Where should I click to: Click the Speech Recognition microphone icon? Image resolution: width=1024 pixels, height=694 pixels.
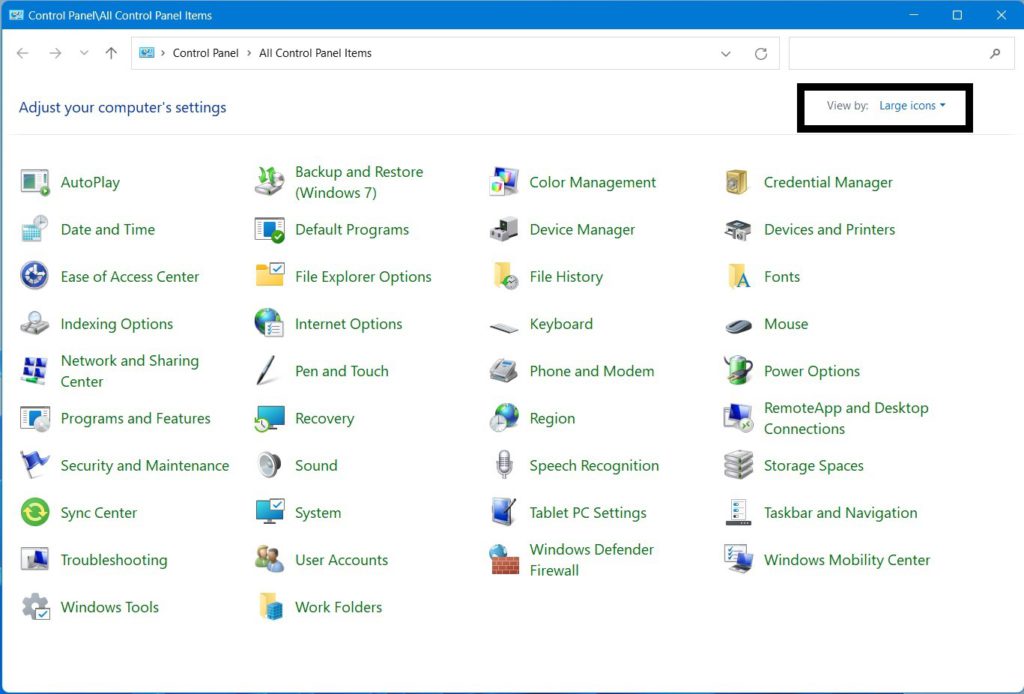[x=504, y=465]
